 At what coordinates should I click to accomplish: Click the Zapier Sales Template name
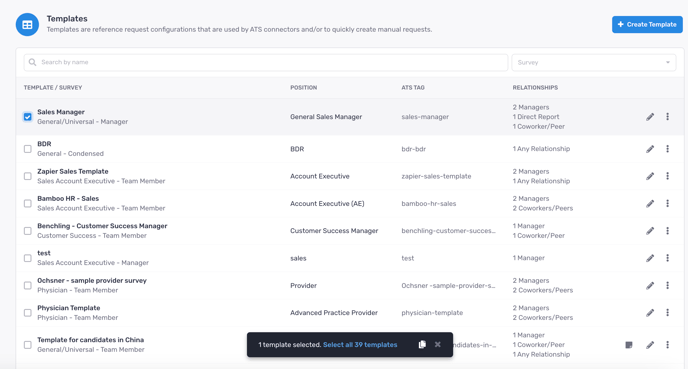click(x=73, y=172)
